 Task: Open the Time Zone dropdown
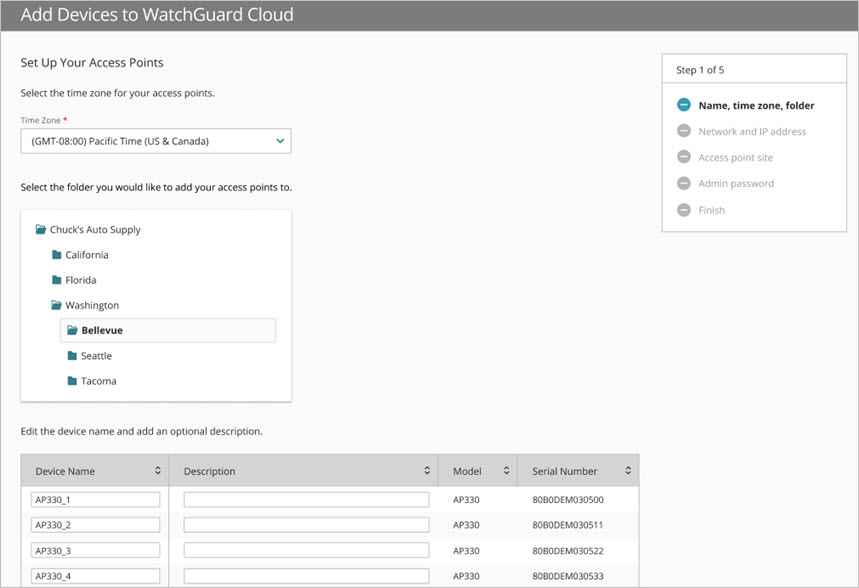pos(279,141)
